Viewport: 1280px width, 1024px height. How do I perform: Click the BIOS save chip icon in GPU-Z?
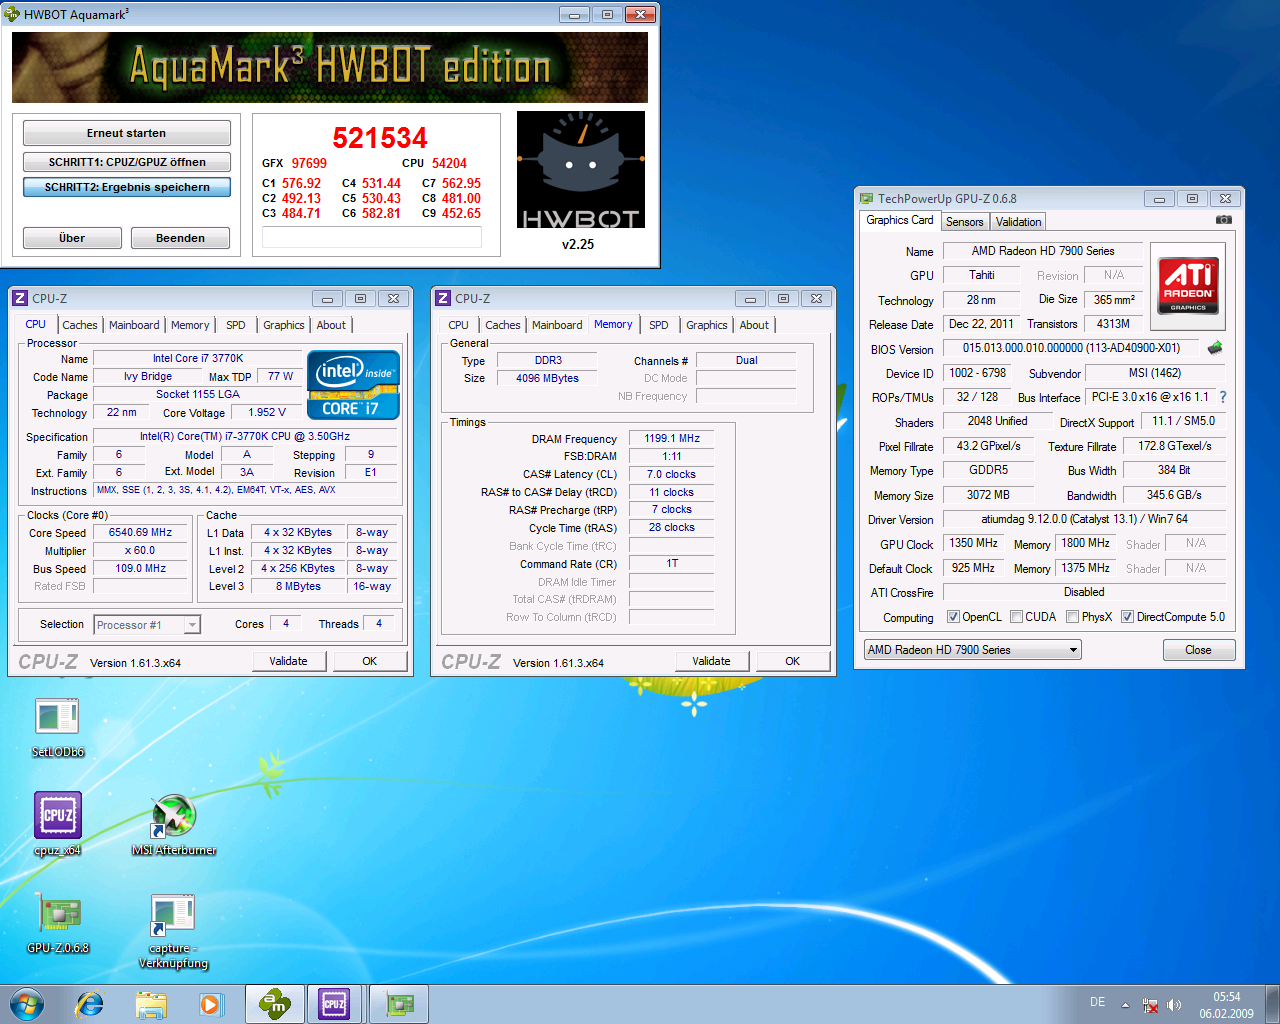point(1215,348)
